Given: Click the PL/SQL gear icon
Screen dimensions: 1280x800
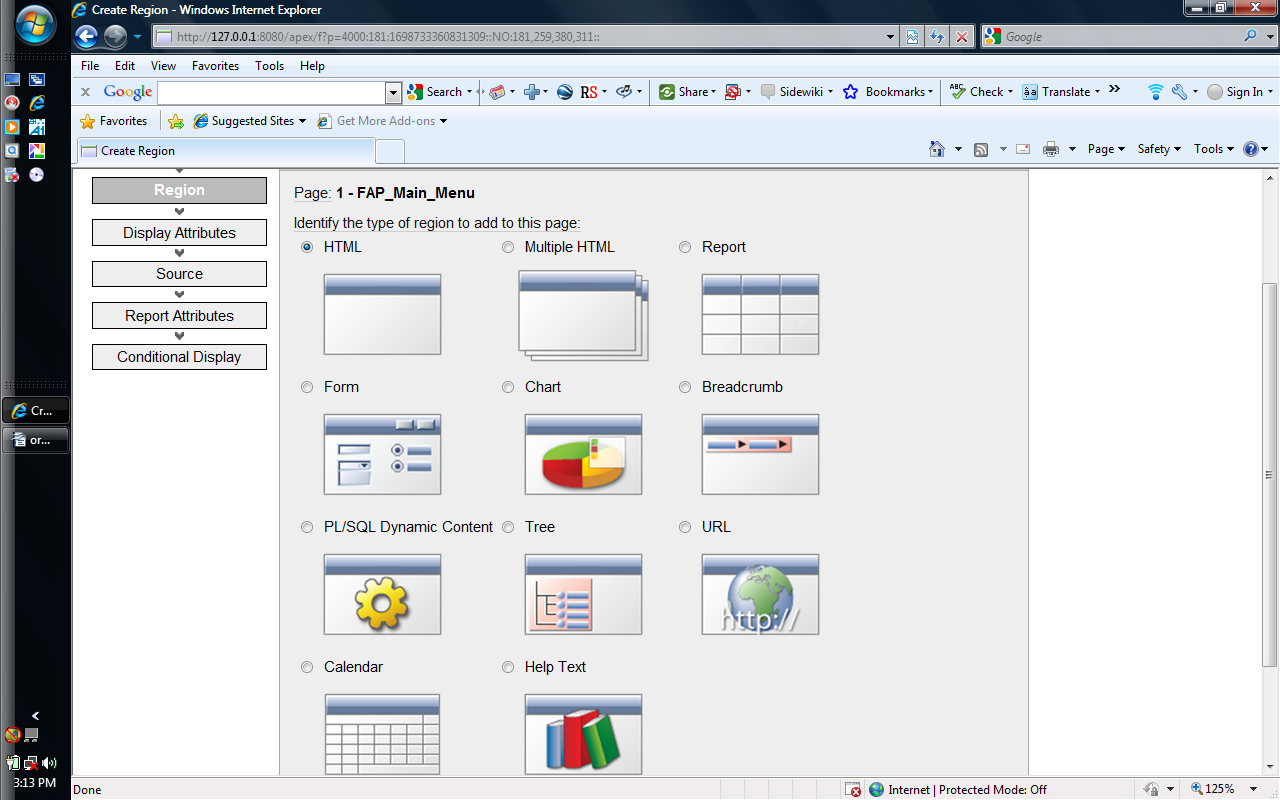Looking at the screenshot, I should click(382, 595).
